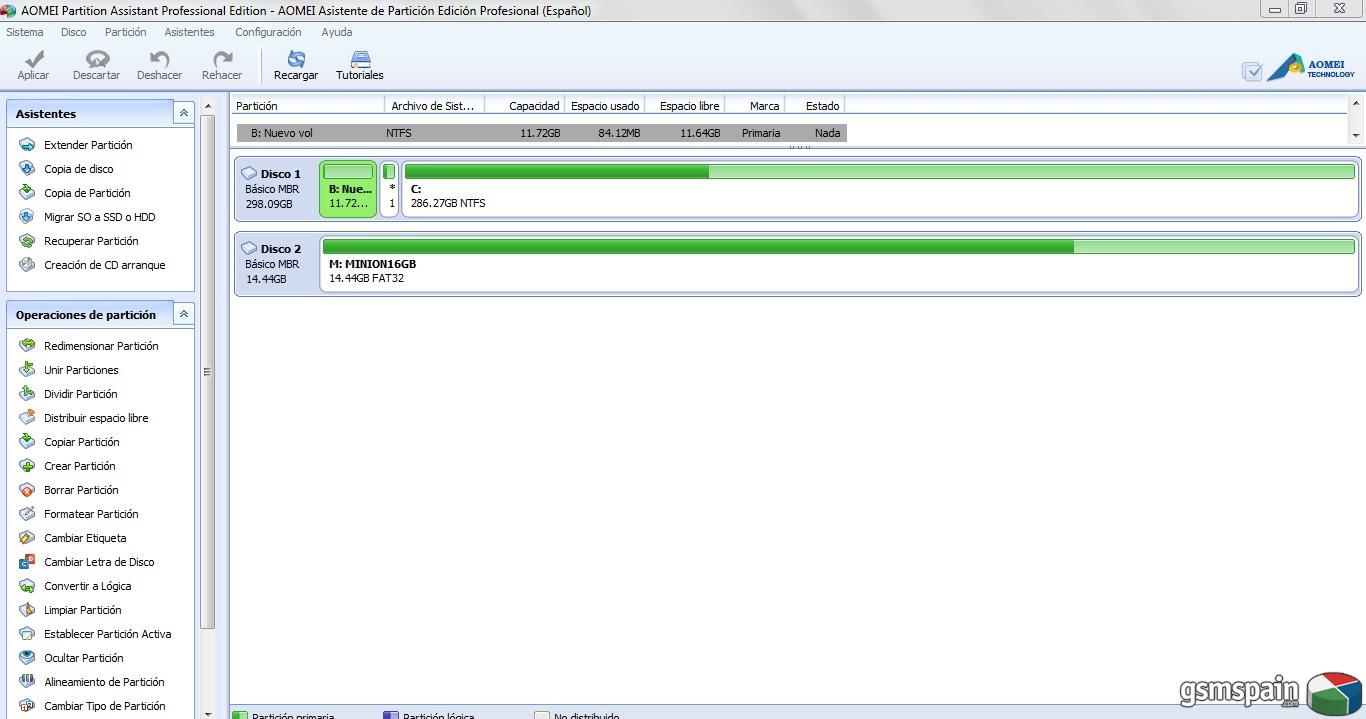Select the M: MINION16GB FAT32 partition

(x=839, y=264)
